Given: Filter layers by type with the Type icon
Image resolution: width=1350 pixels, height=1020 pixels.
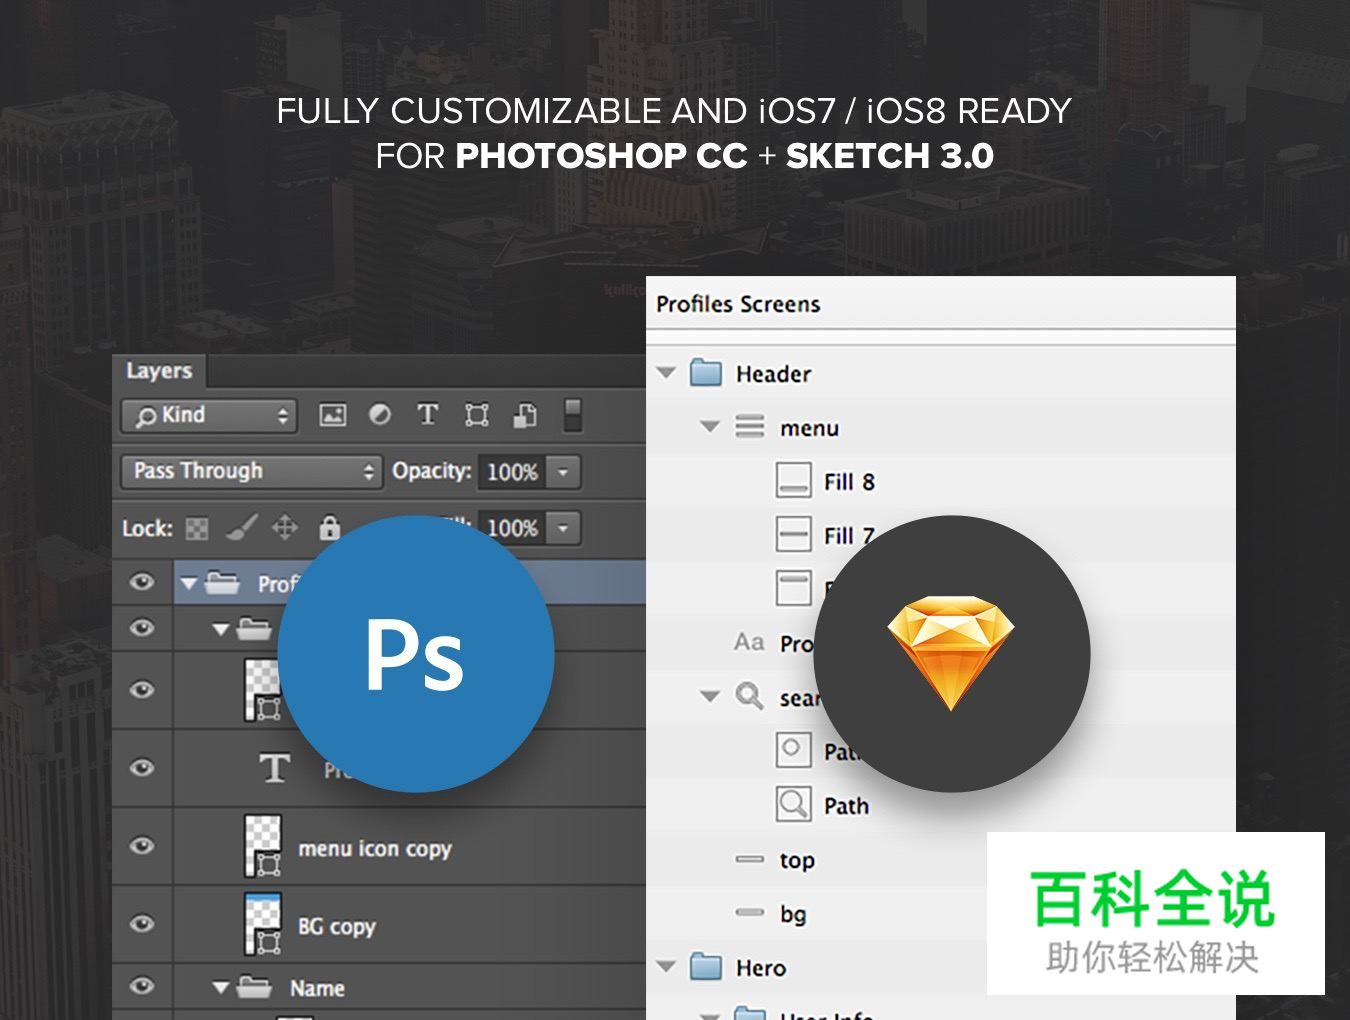Looking at the screenshot, I should pos(428,415).
